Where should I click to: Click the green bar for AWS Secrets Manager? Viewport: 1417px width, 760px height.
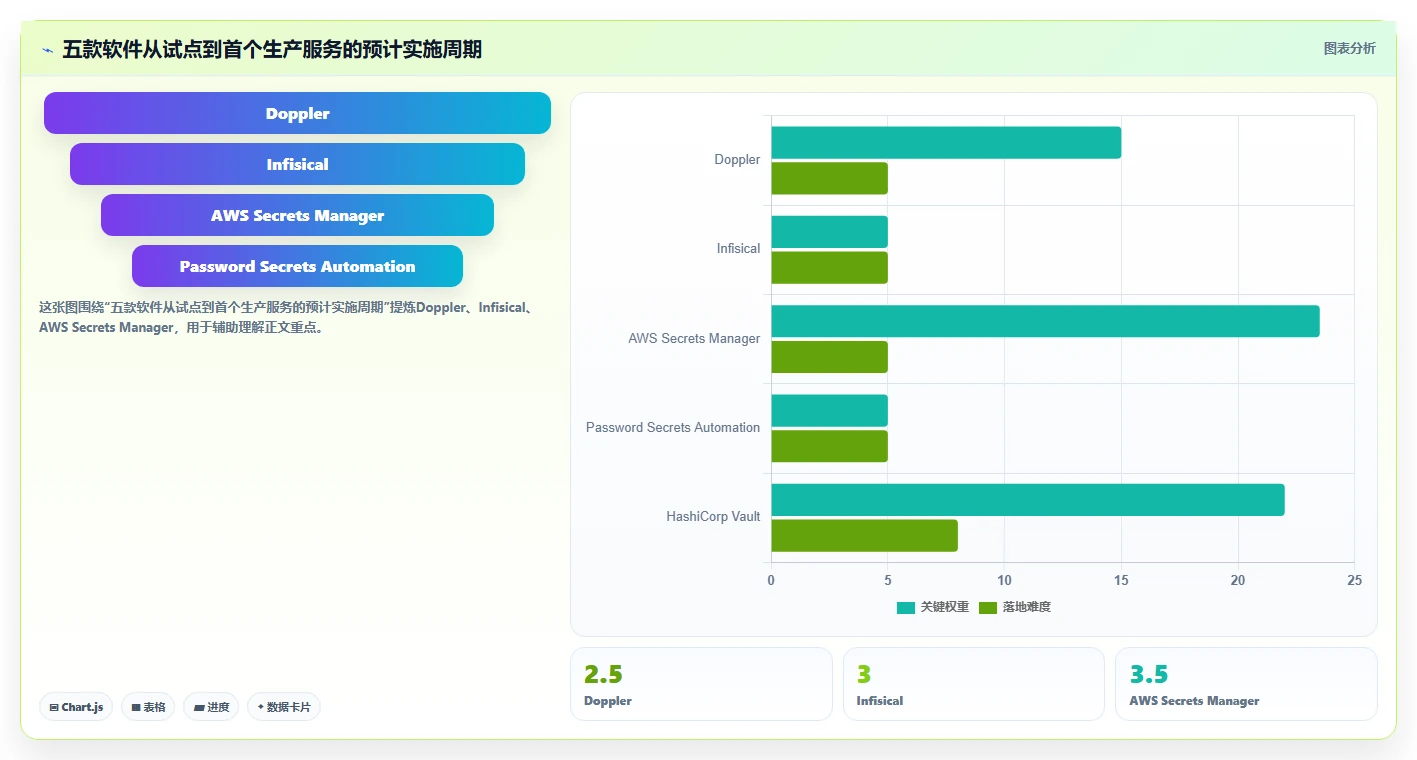[829, 357]
